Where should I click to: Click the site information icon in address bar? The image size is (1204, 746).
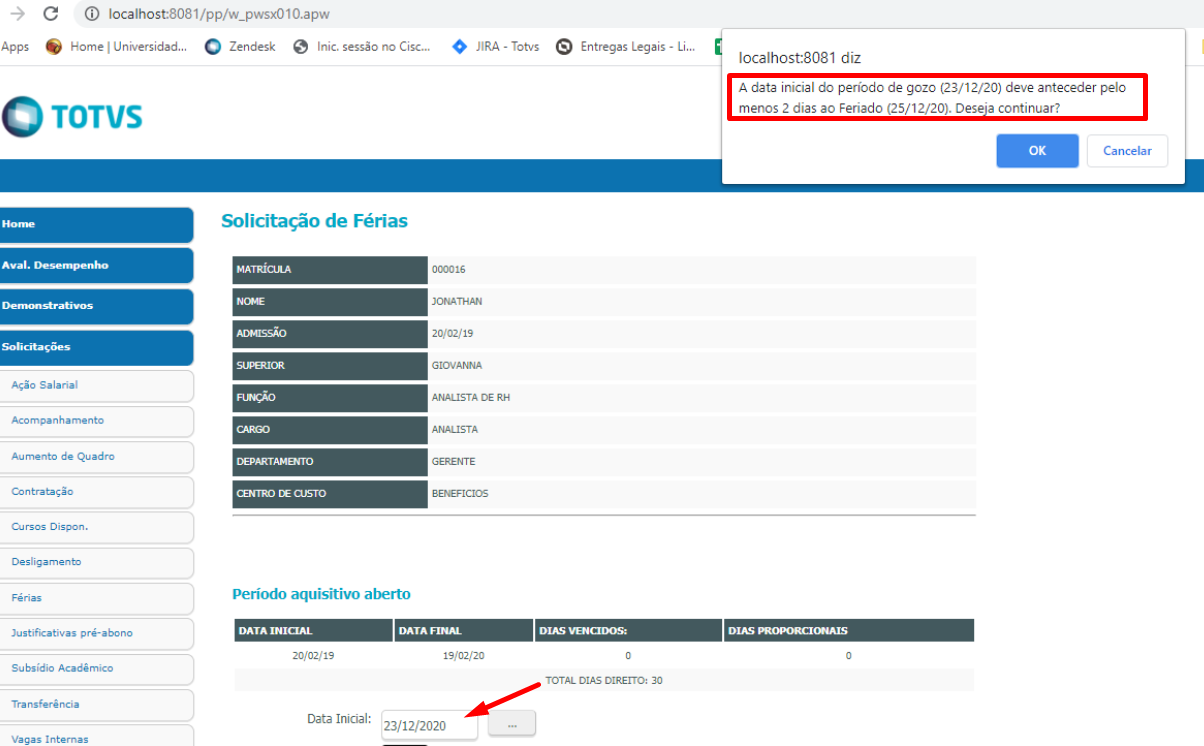click(x=91, y=14)
